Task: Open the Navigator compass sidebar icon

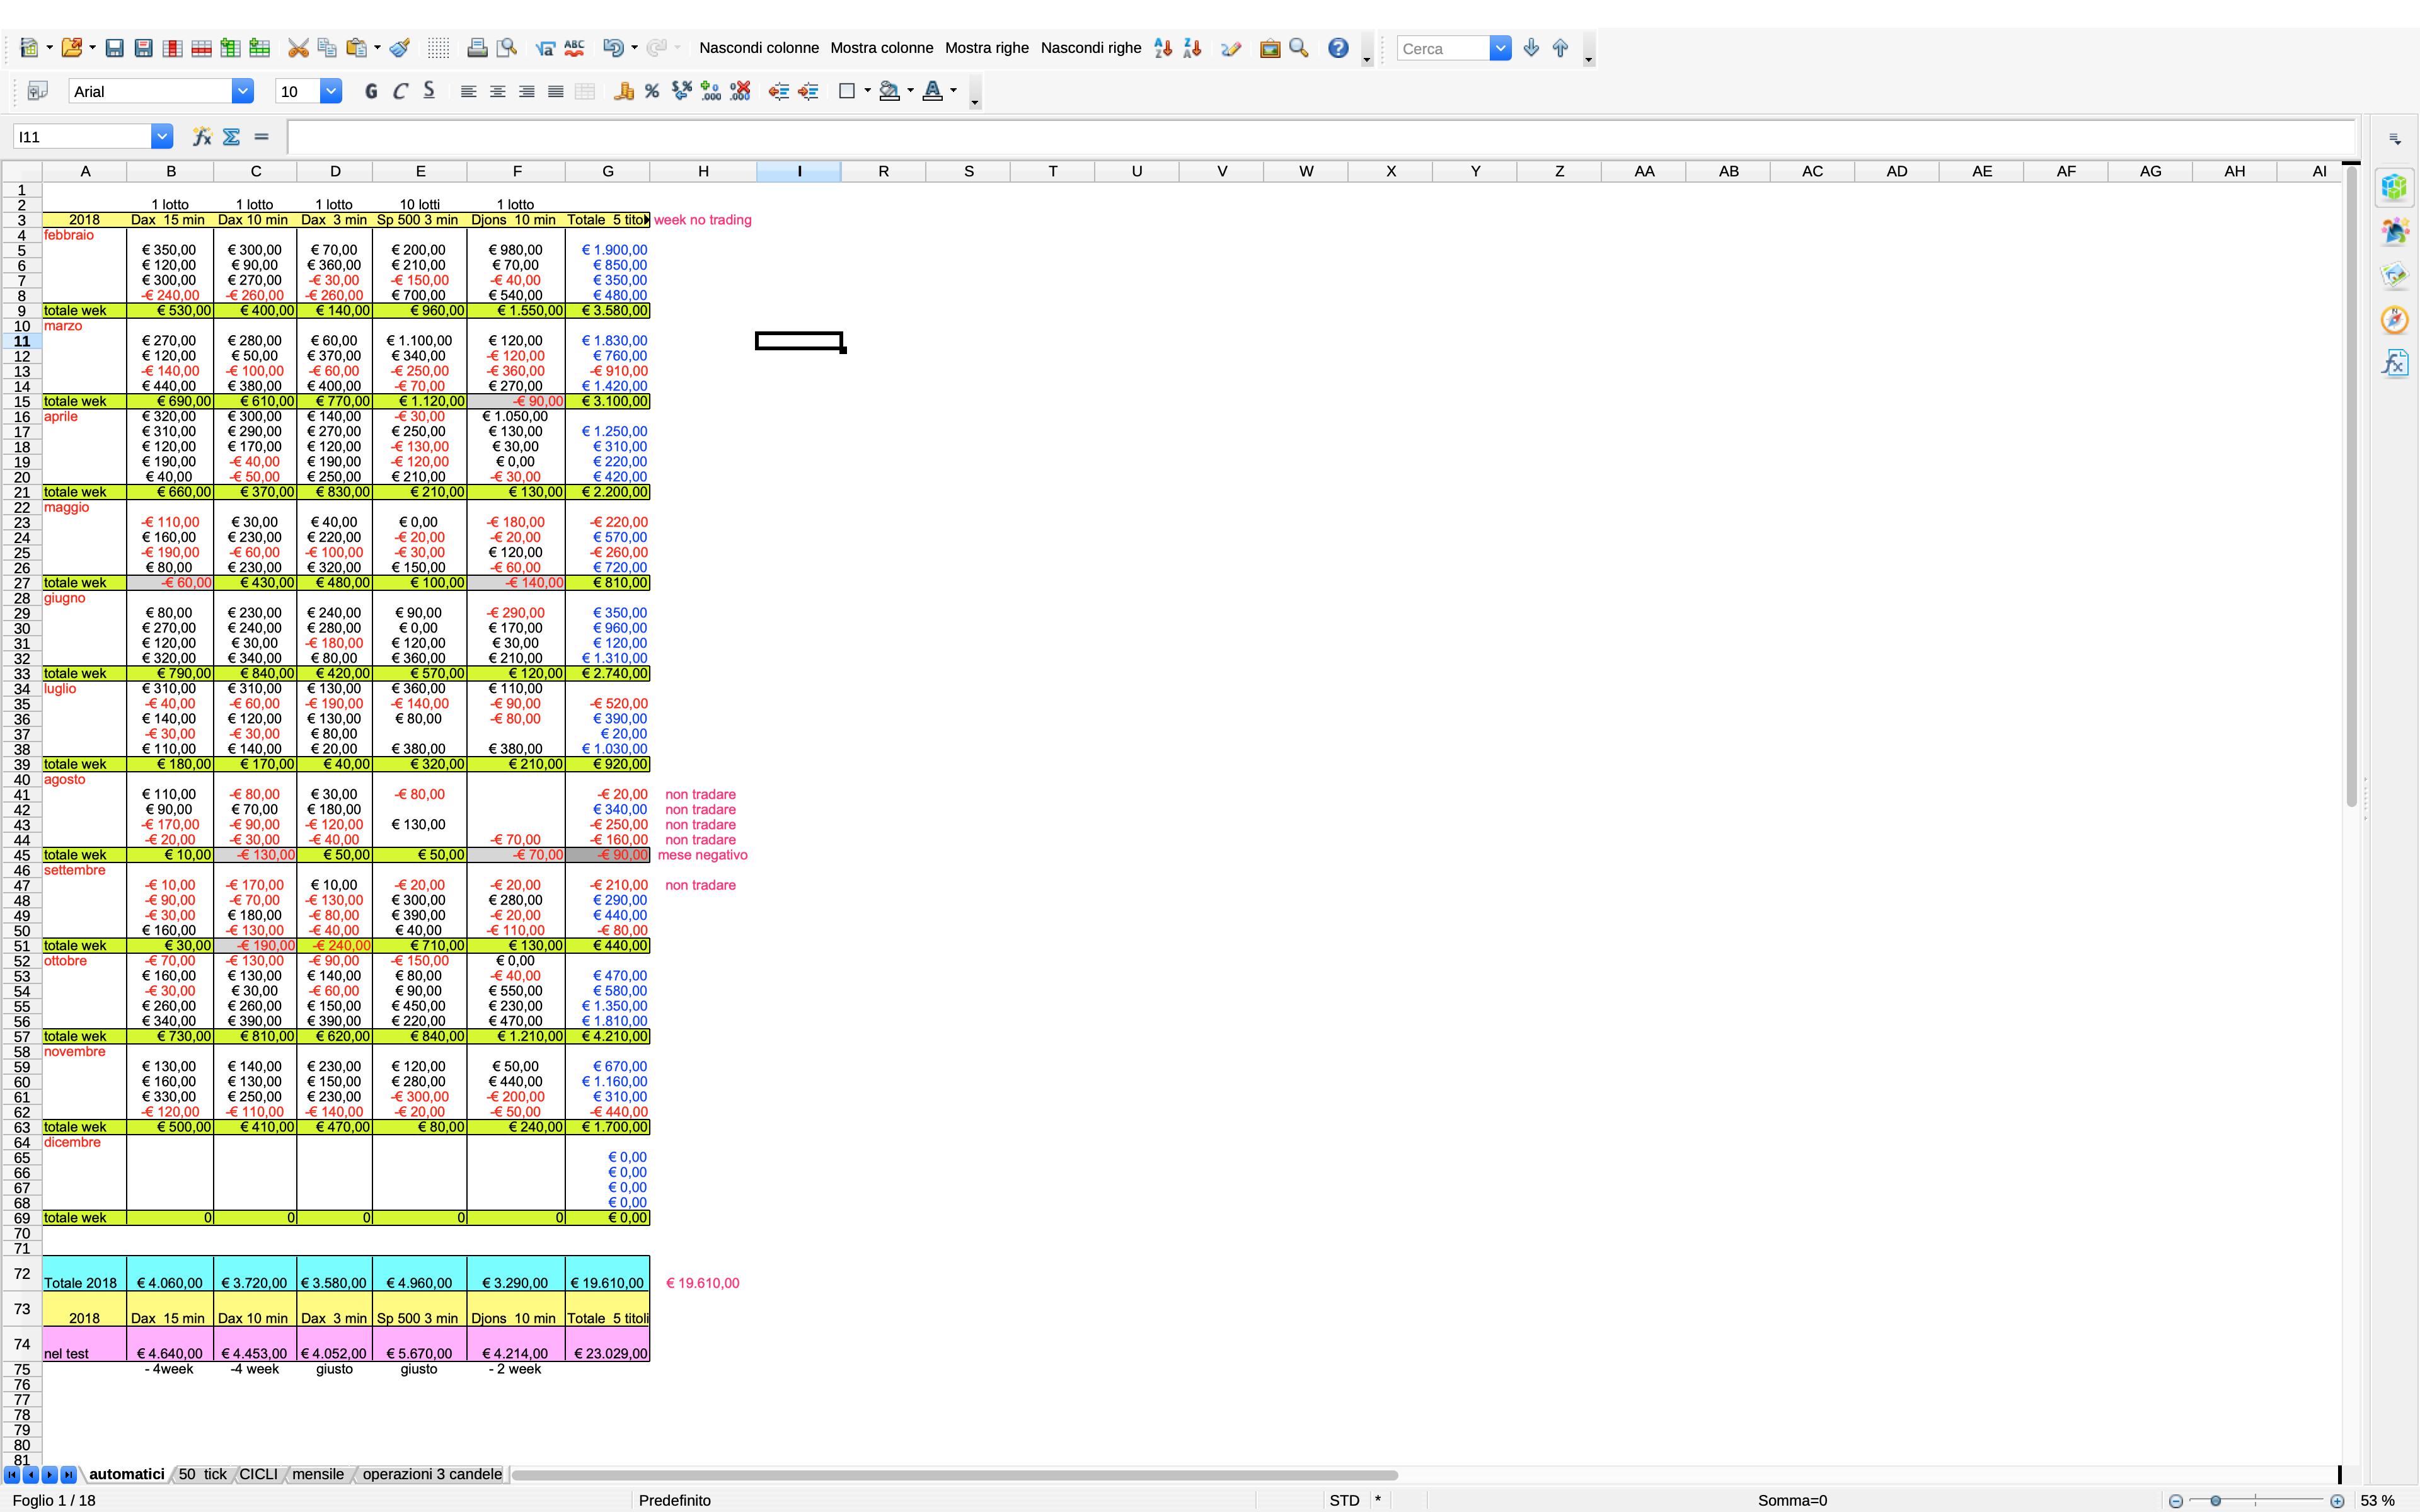Action: [2394, 320]
